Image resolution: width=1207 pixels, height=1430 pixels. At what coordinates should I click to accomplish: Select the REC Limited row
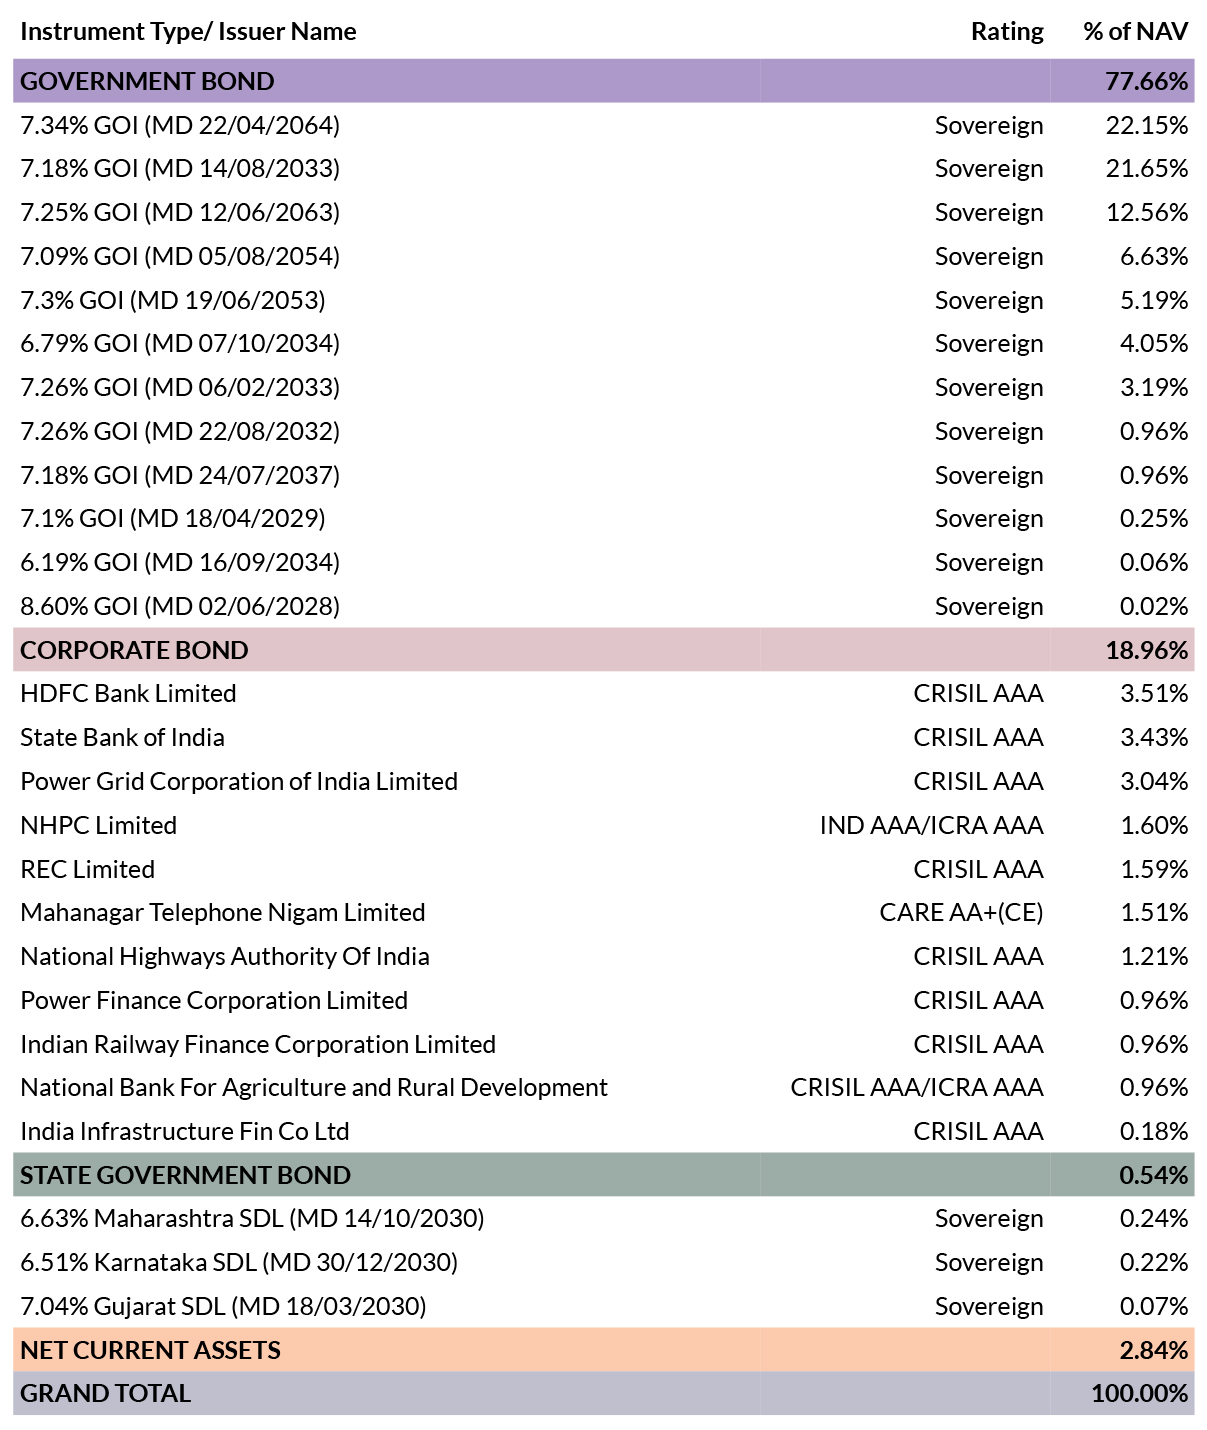(603, 869)
